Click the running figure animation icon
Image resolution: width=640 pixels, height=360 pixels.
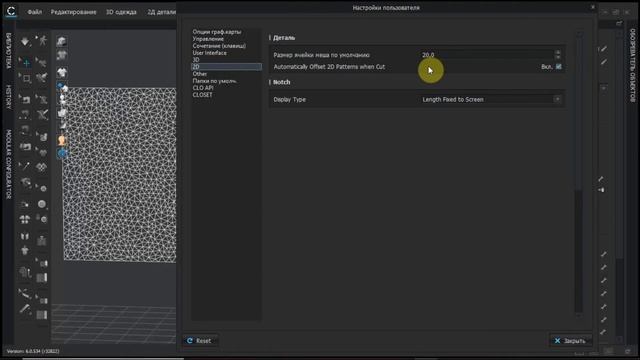42,40
